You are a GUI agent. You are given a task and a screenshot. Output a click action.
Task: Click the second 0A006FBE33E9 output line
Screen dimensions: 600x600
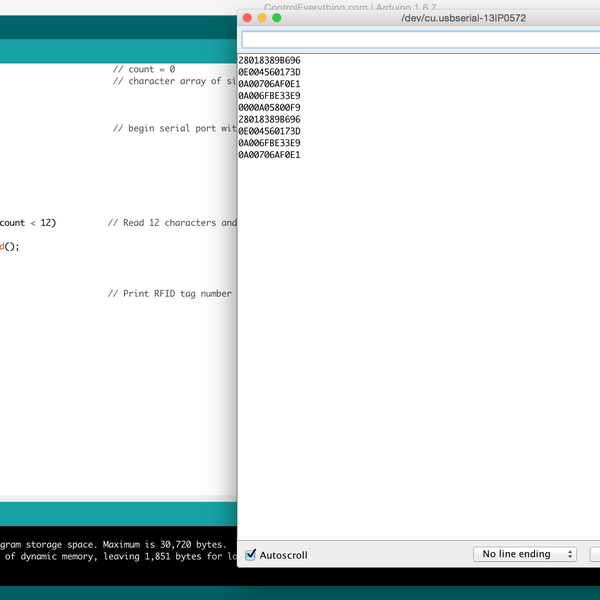[269, 143]
